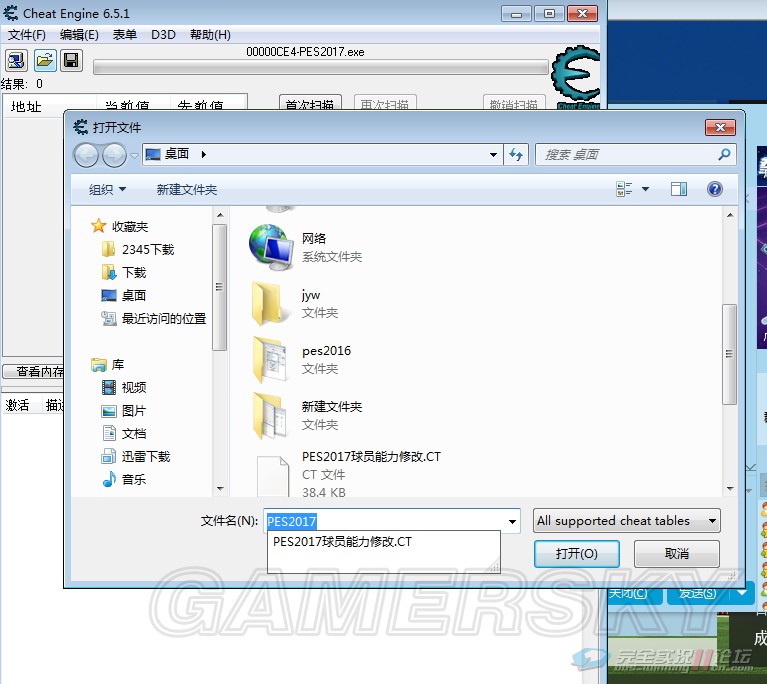Screen dimensions: 767x684
Task: Click the 打开(O) open button
Action: [576, 554]
